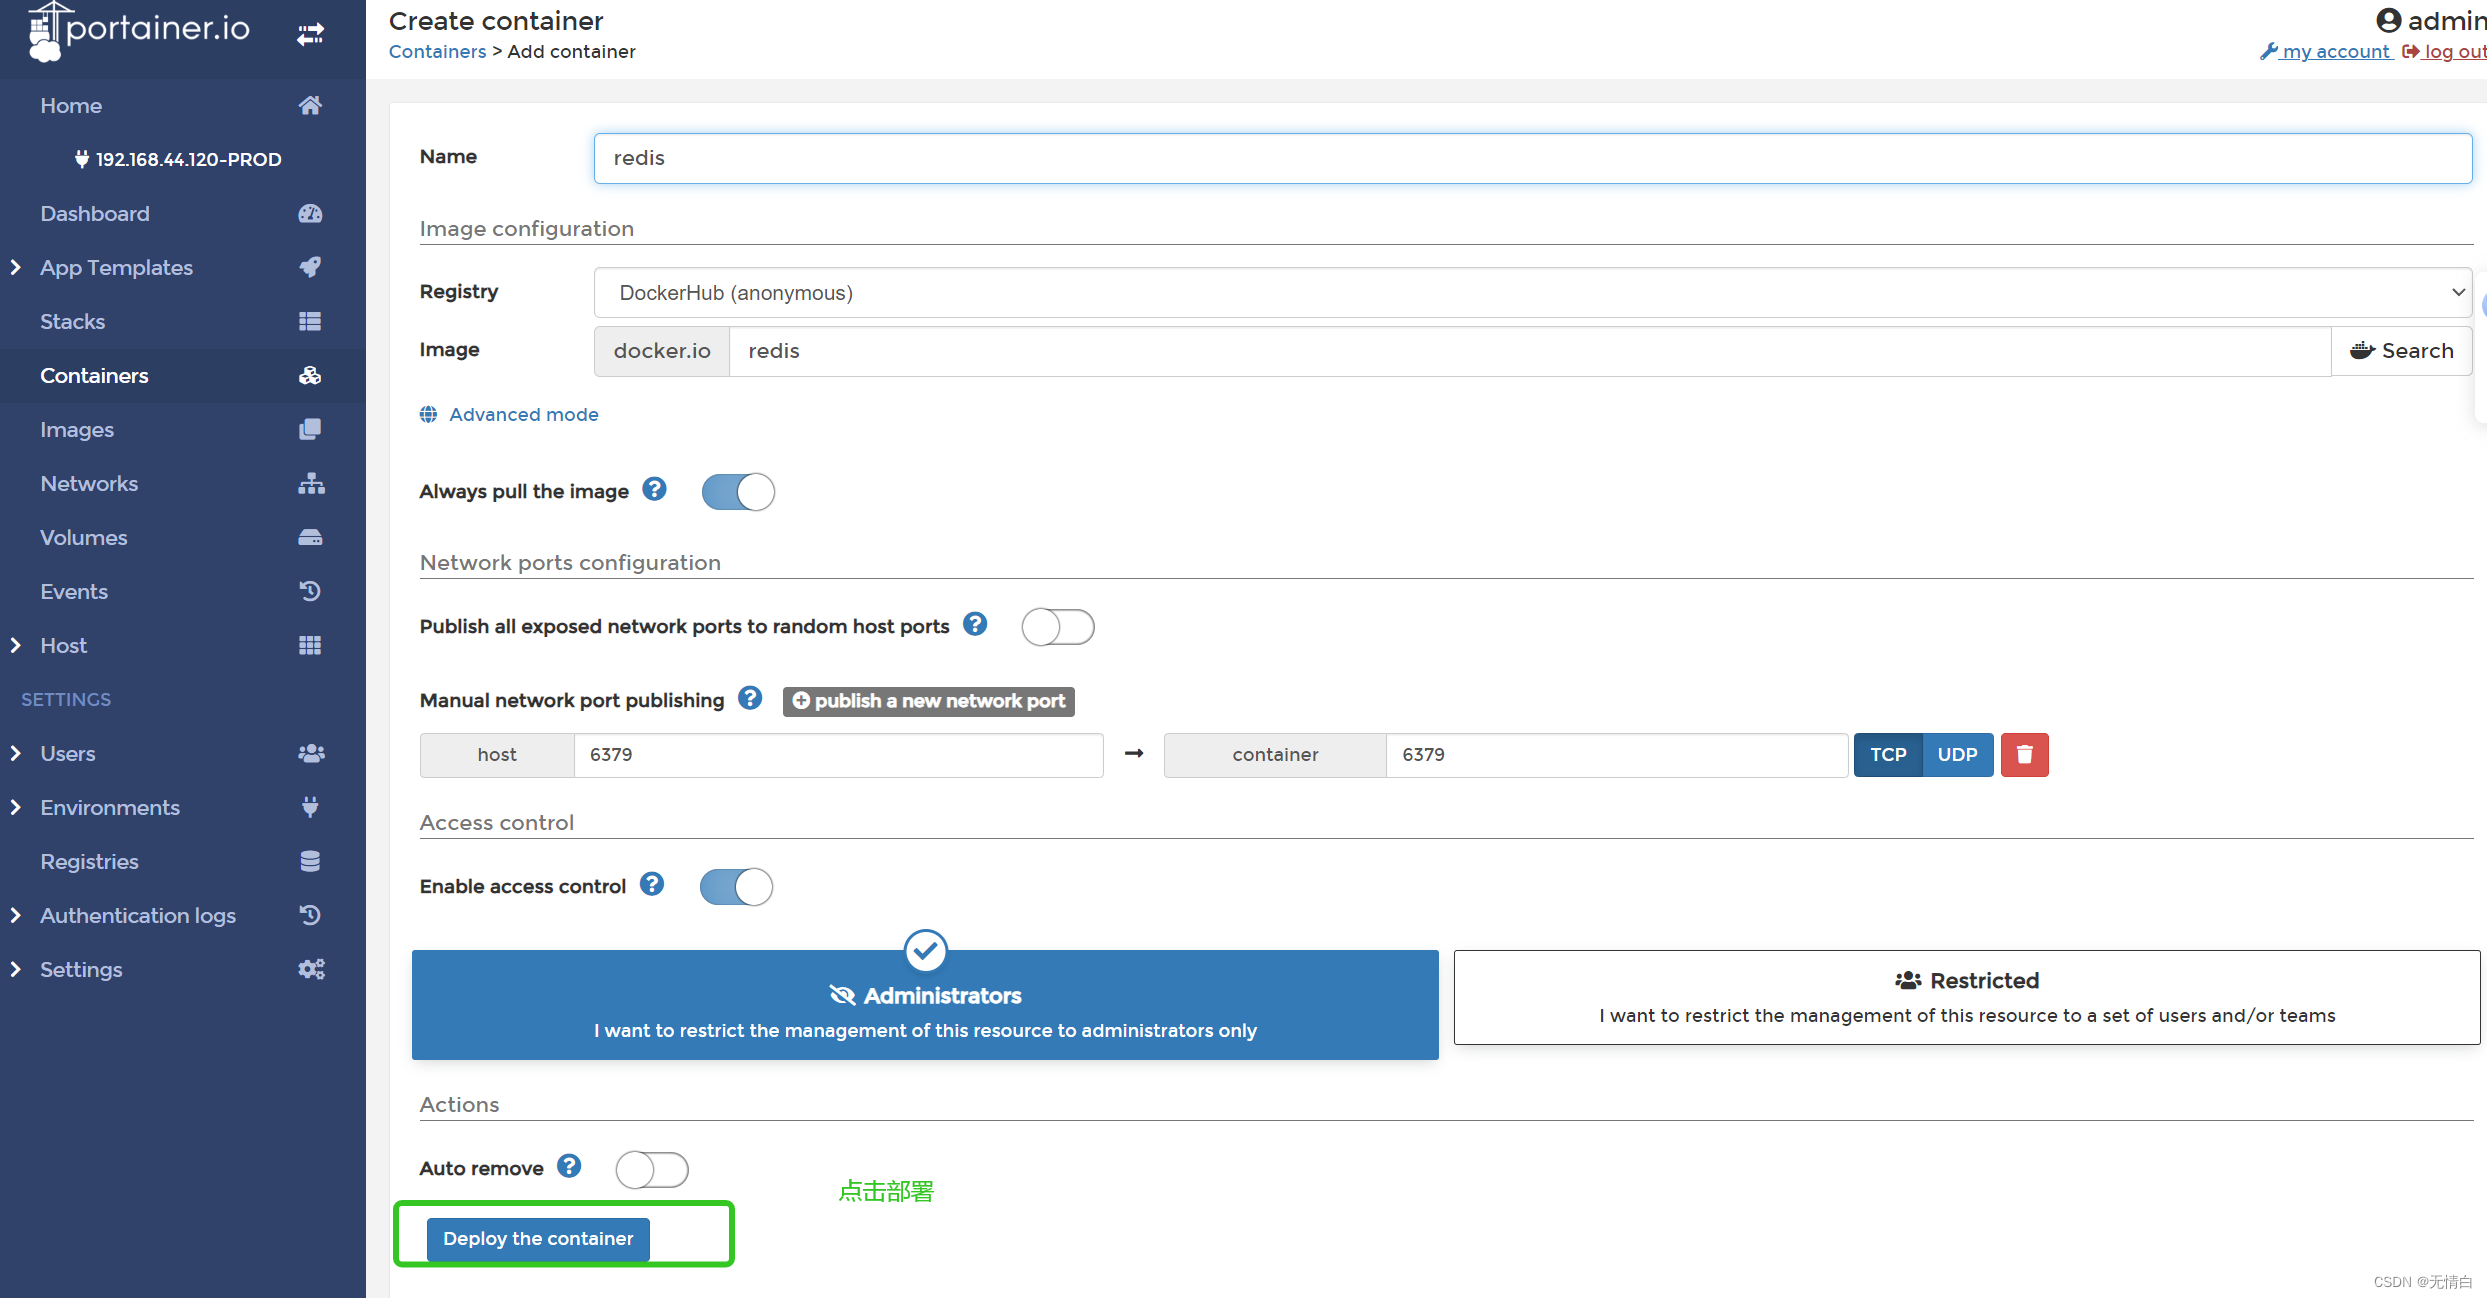This screenshot has width=2487, height=1298.
Task: Click the Search image button
Action: pyautogui.click(x=2402, y=351)
